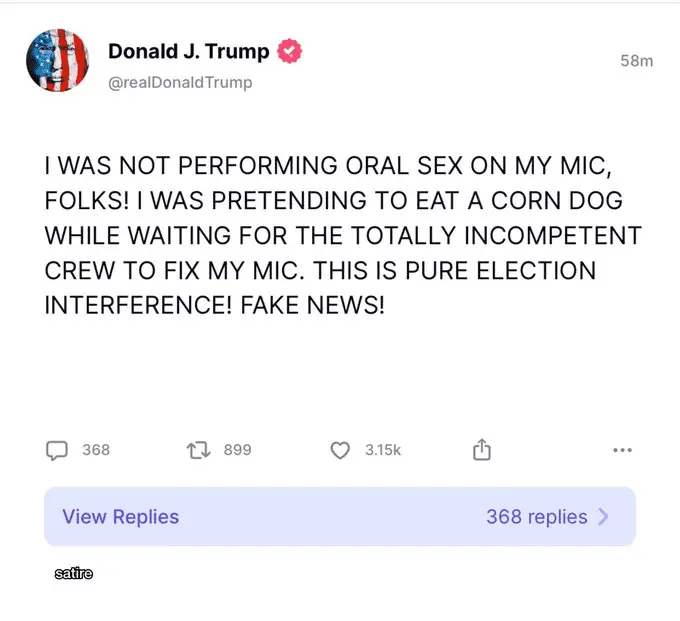Click the @realDonaldTrump handle

(180, 82)
